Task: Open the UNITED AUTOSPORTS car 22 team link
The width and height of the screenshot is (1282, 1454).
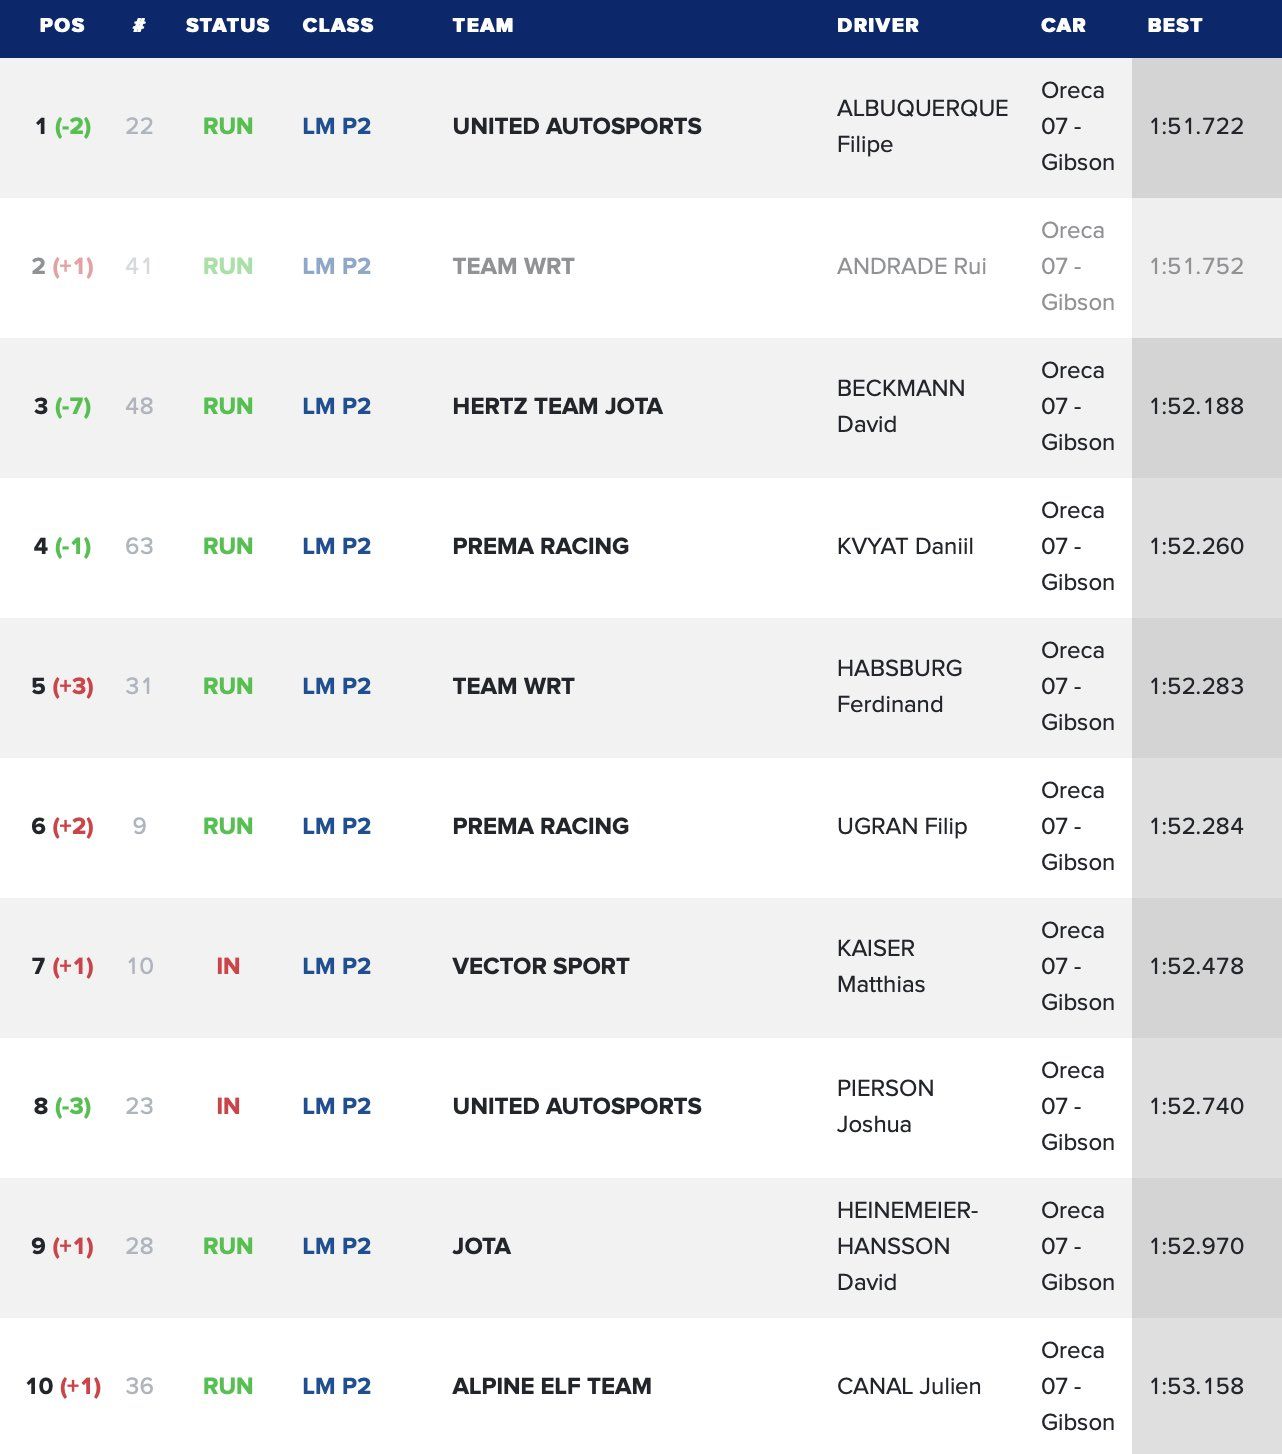Action: tap(577, 126)
